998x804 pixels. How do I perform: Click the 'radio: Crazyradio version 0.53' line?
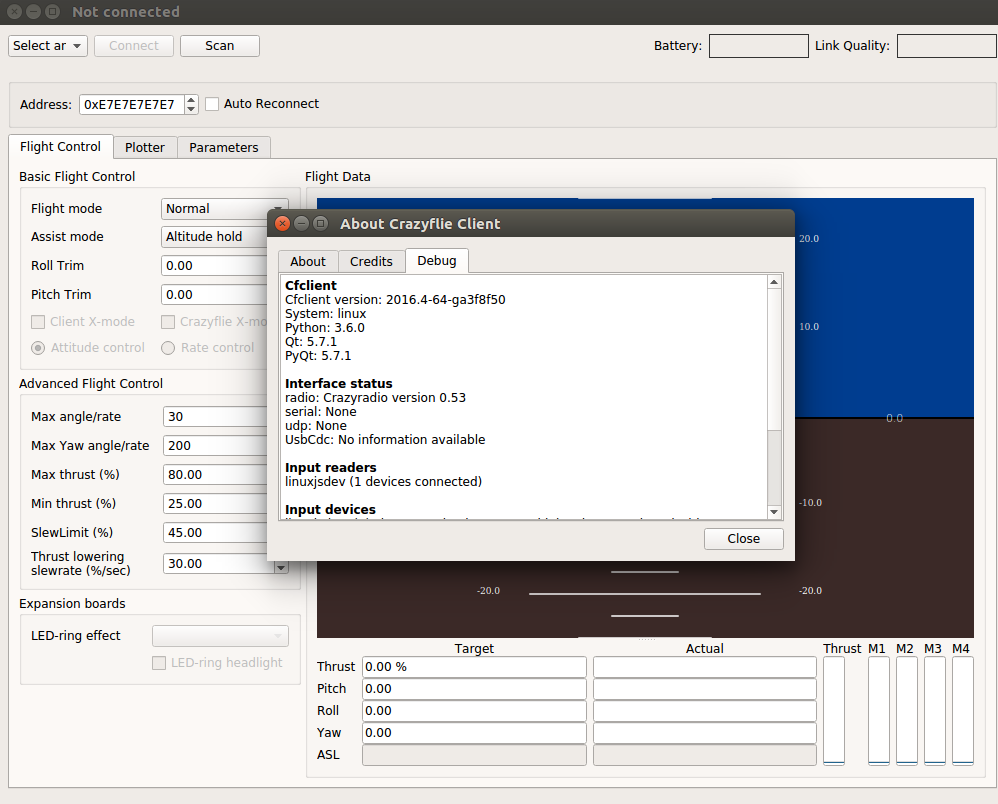[x=376, y=398]
